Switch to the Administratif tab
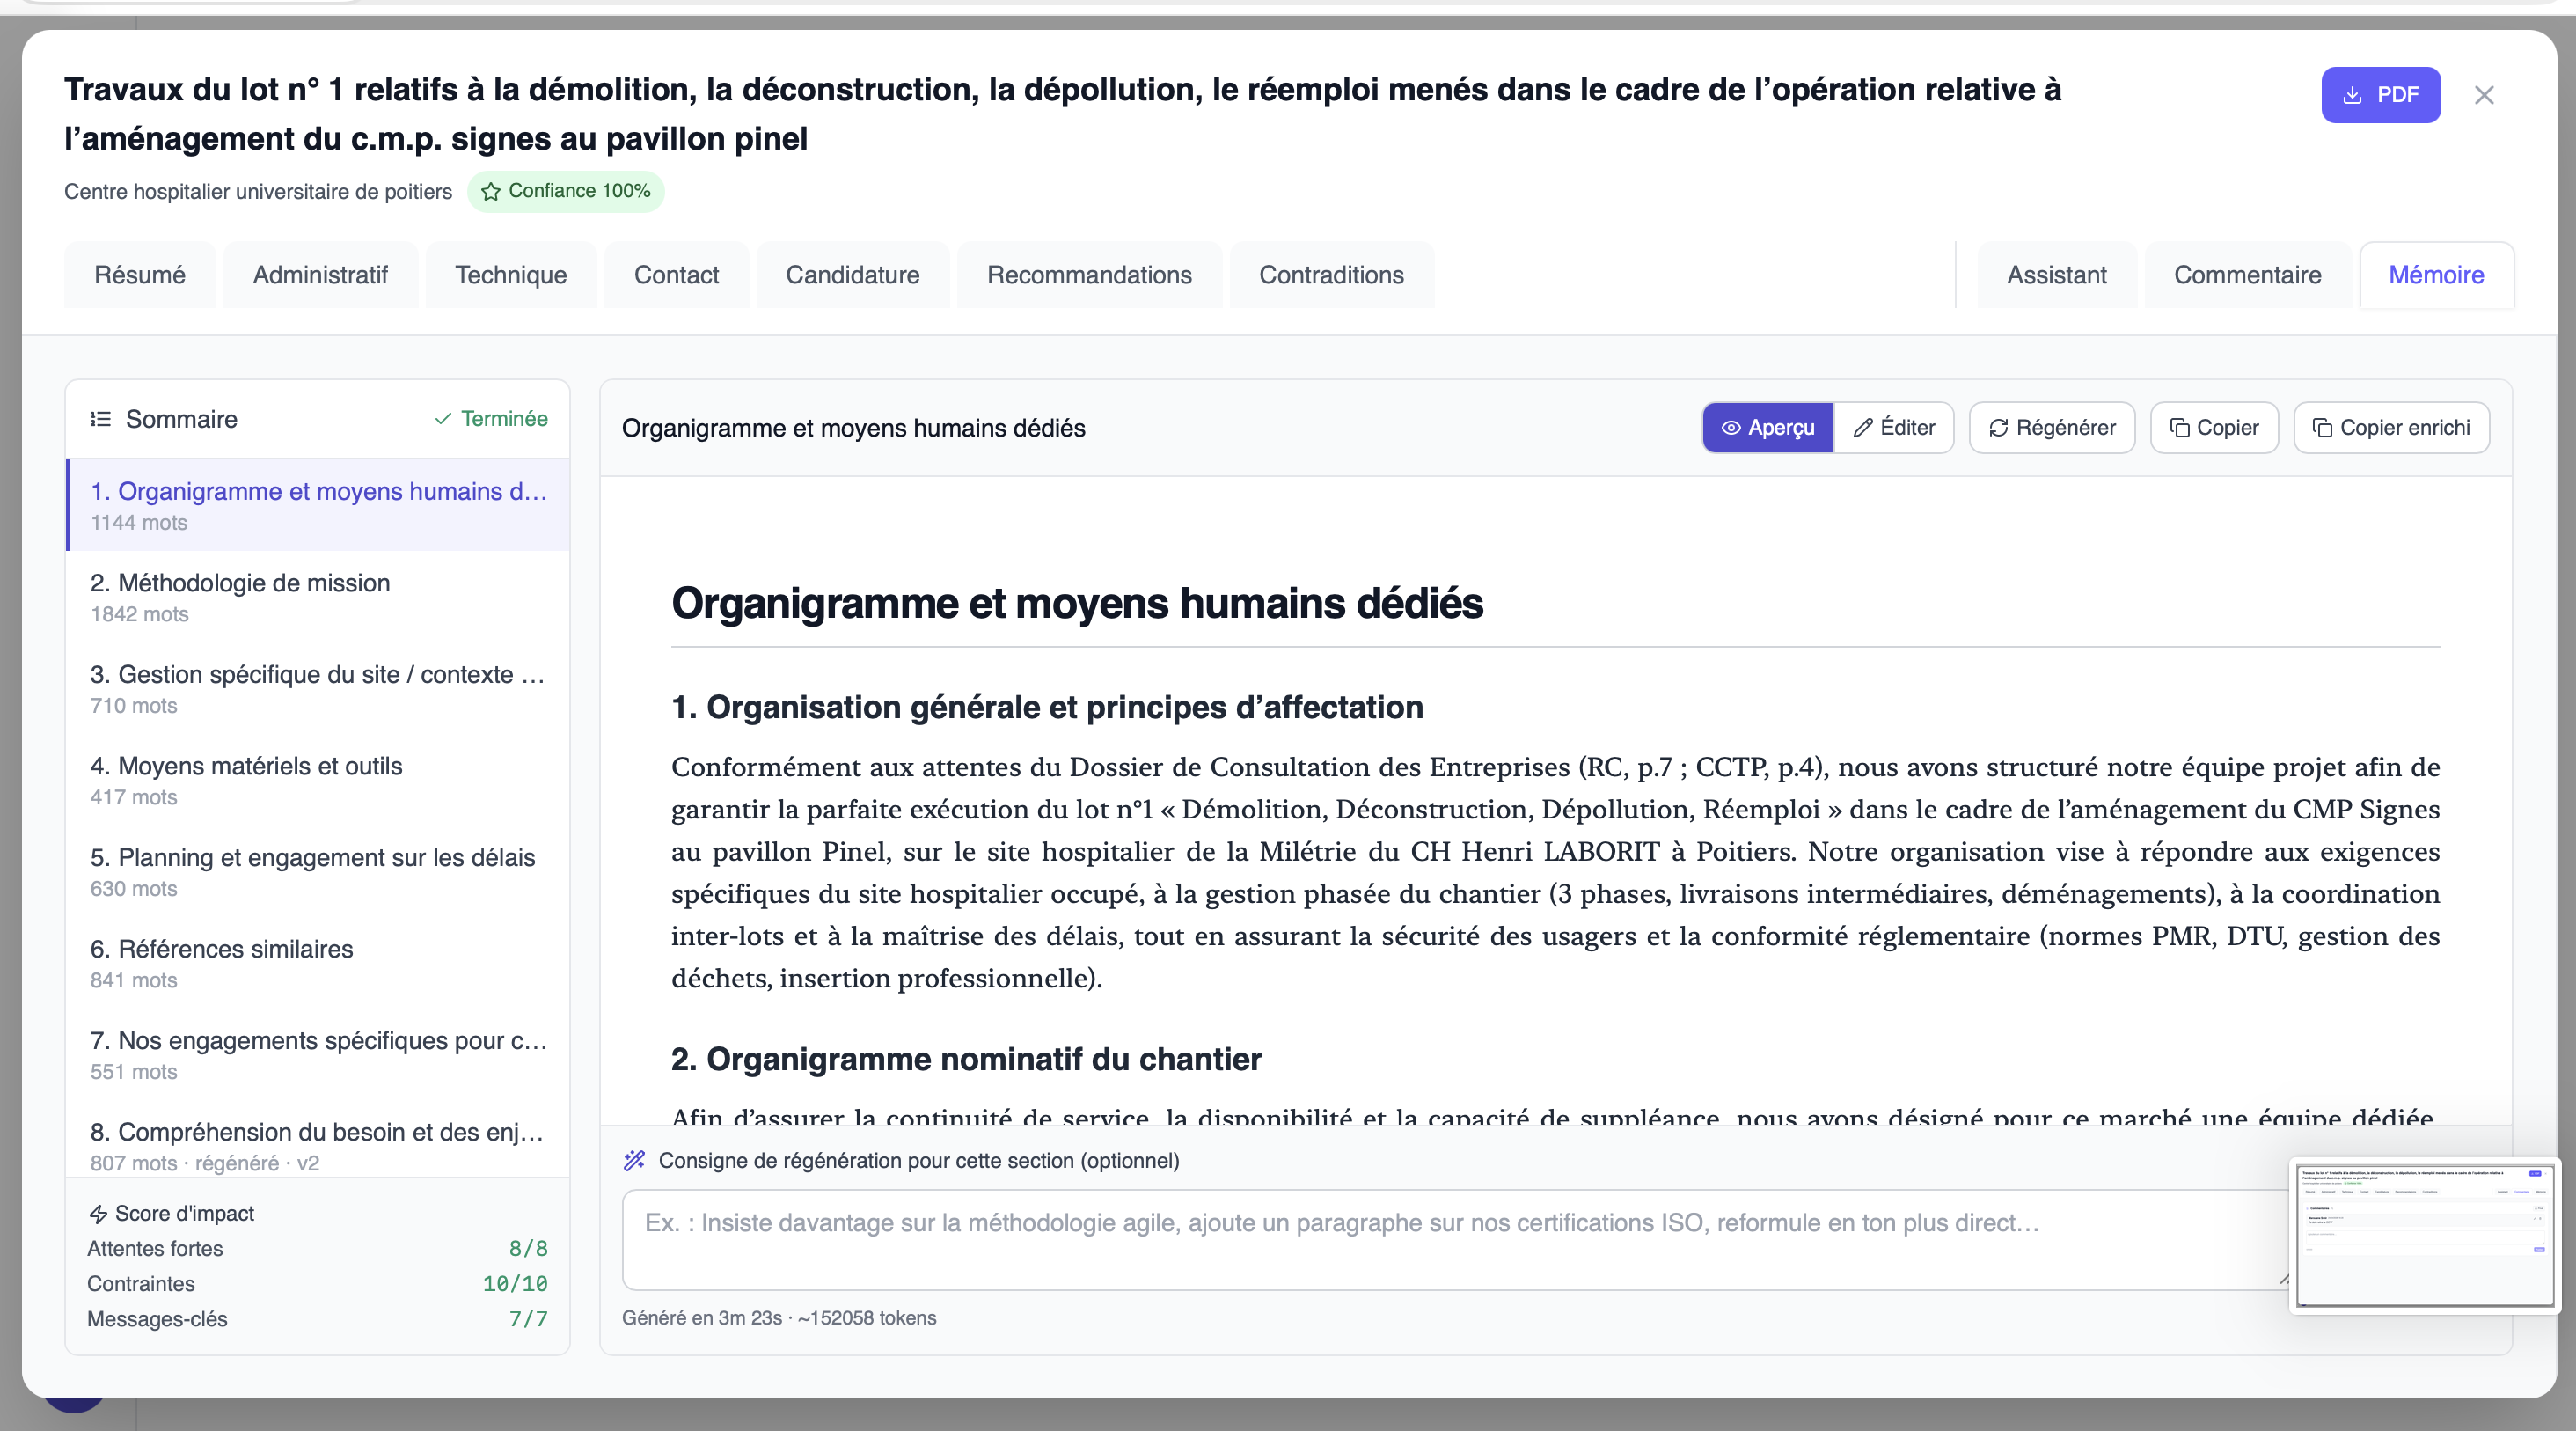 click(x=320, y=275)
